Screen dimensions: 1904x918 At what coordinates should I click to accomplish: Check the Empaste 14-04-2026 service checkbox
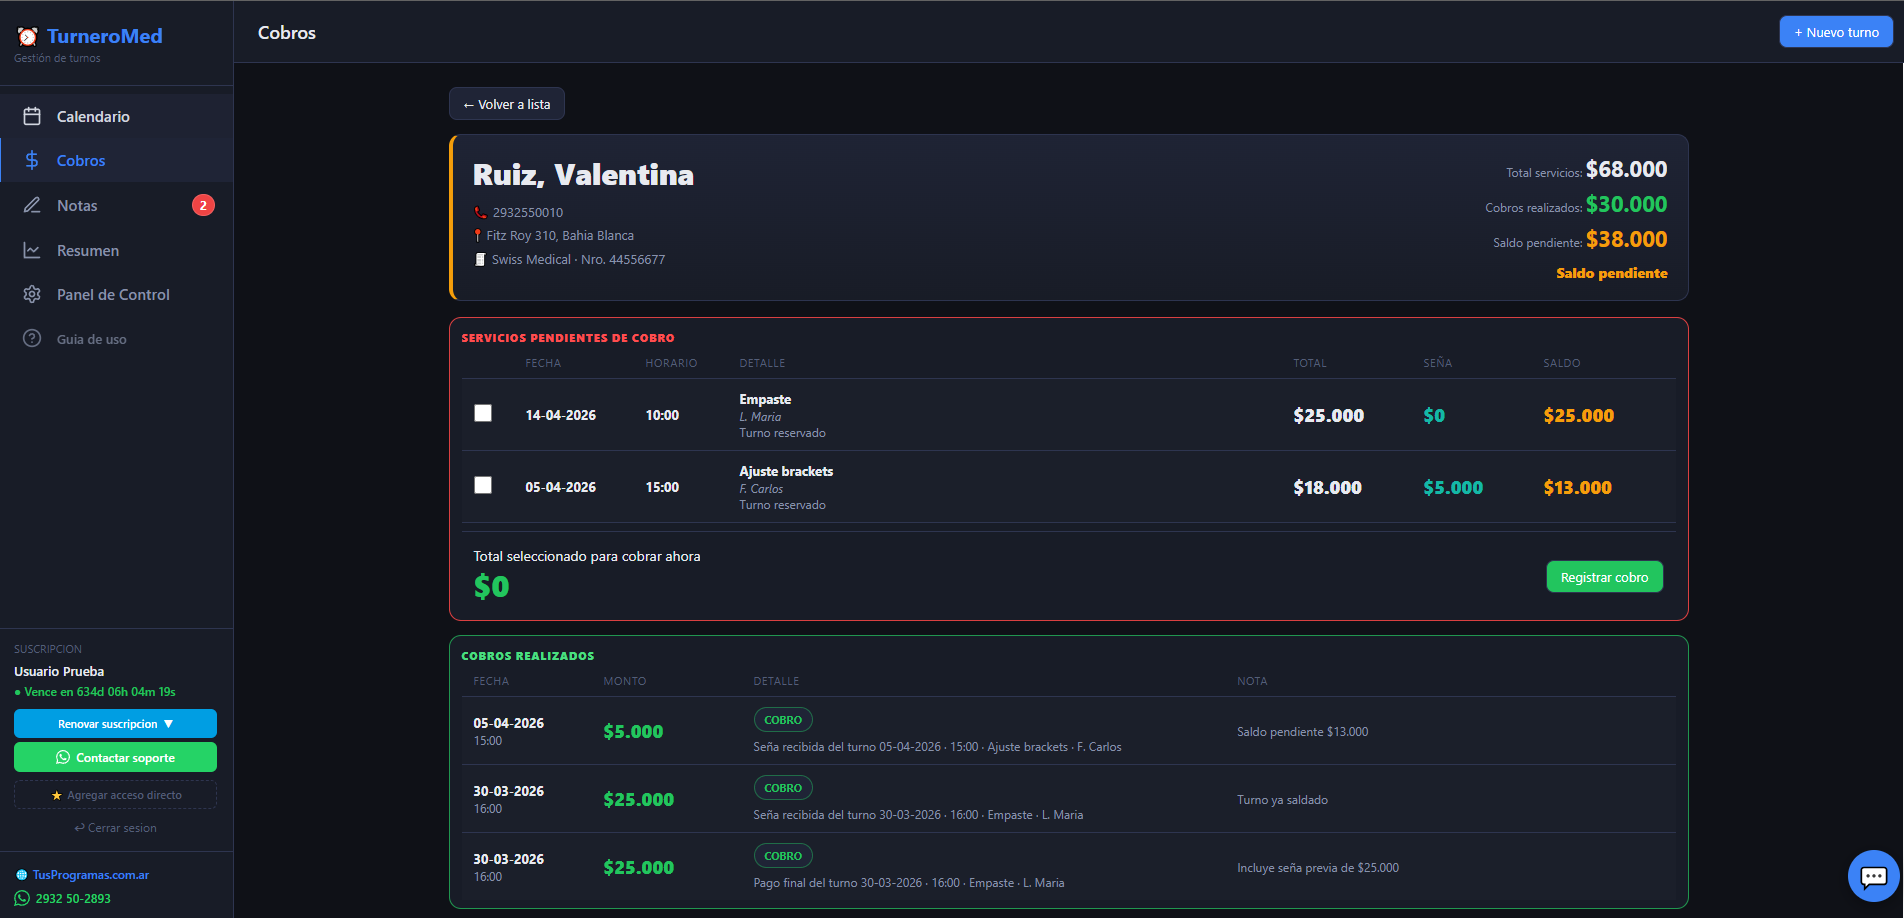(x=483, y=413)
